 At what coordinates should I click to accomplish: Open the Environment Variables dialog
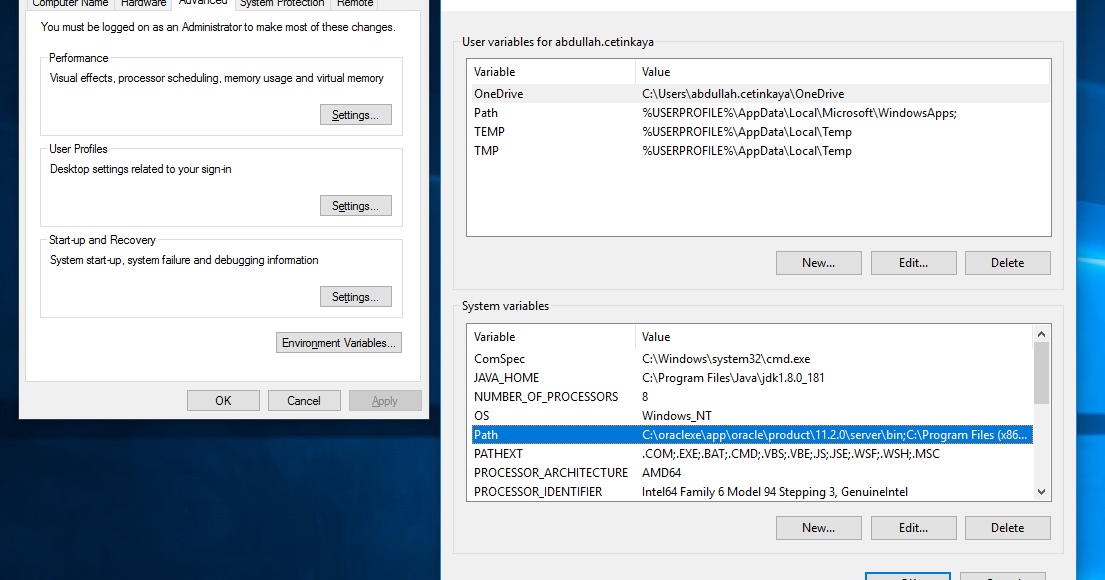(338, 342)
